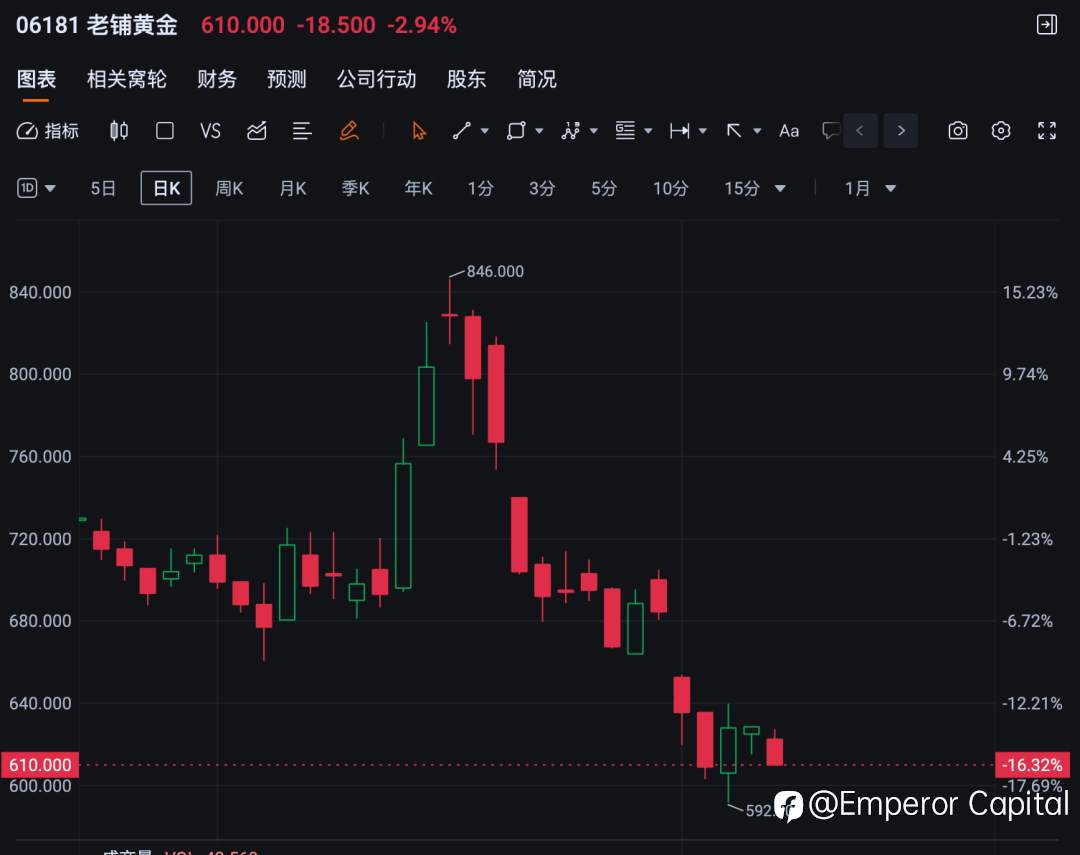Open the 15分 minute-interval dropdown arrow

780,188
